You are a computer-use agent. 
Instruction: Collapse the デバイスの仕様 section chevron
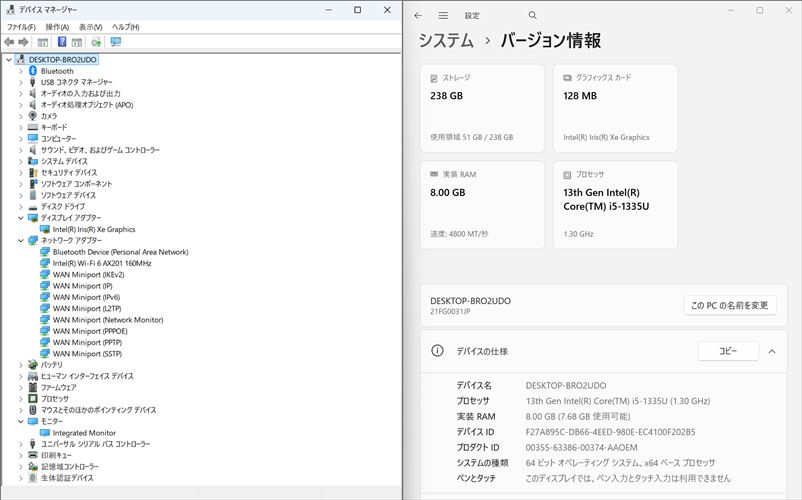772,351
